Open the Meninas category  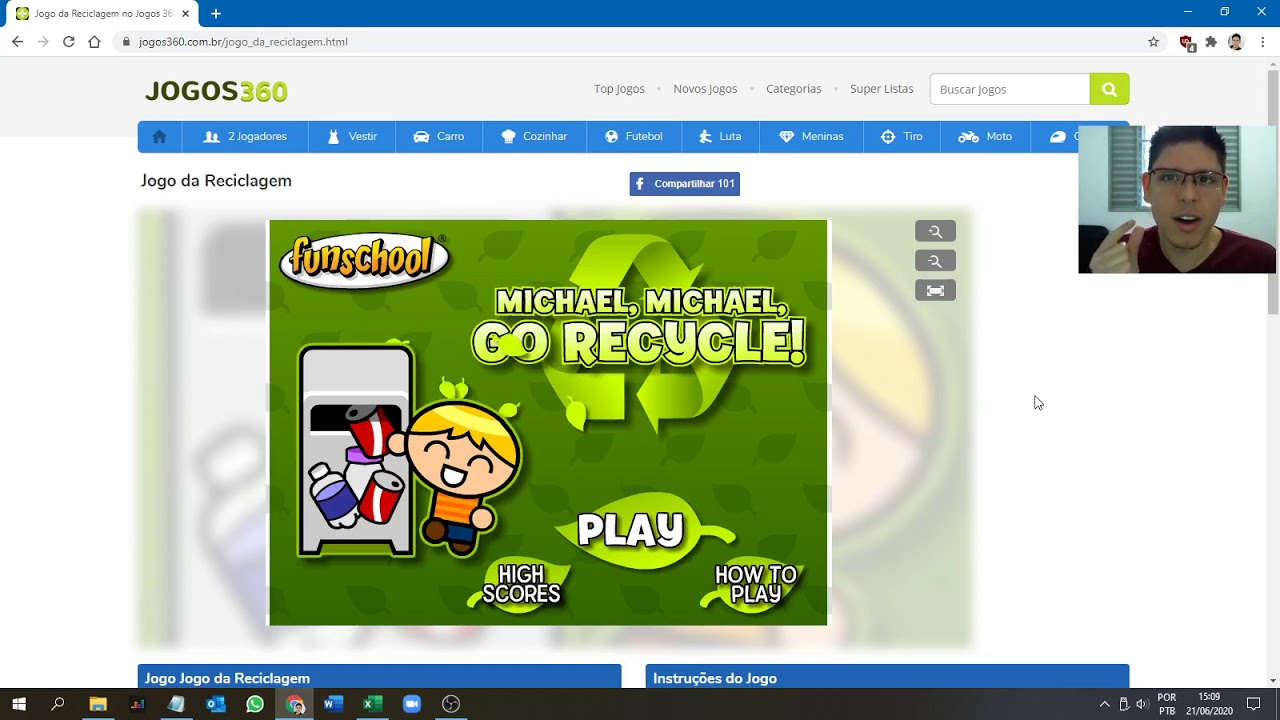[x=811, y=137]
